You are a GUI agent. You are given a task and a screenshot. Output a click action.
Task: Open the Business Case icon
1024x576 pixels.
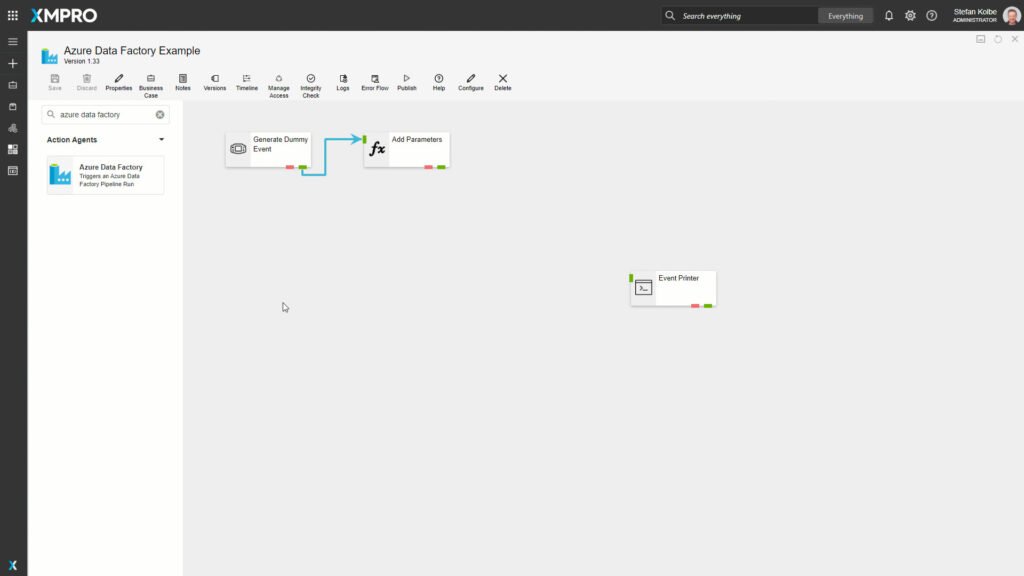click(151, 79)
